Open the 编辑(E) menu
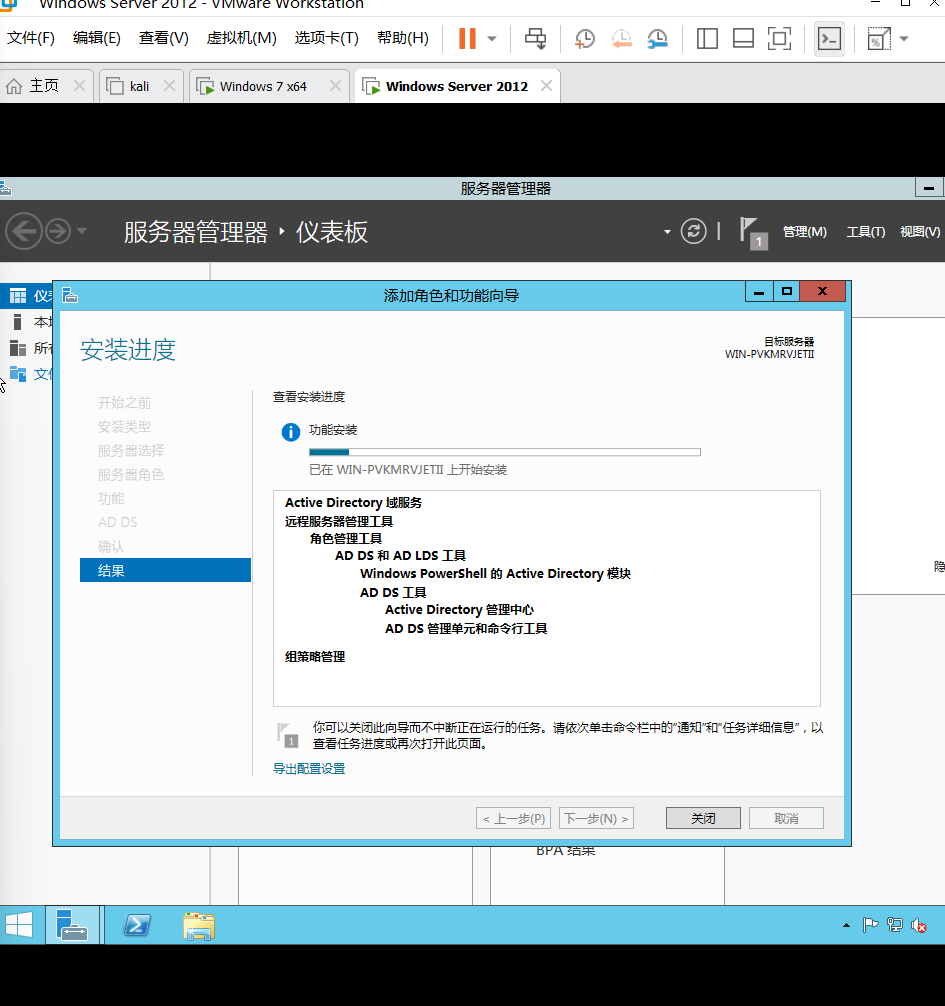This screenshot has width=945, height=1006. 96,38
